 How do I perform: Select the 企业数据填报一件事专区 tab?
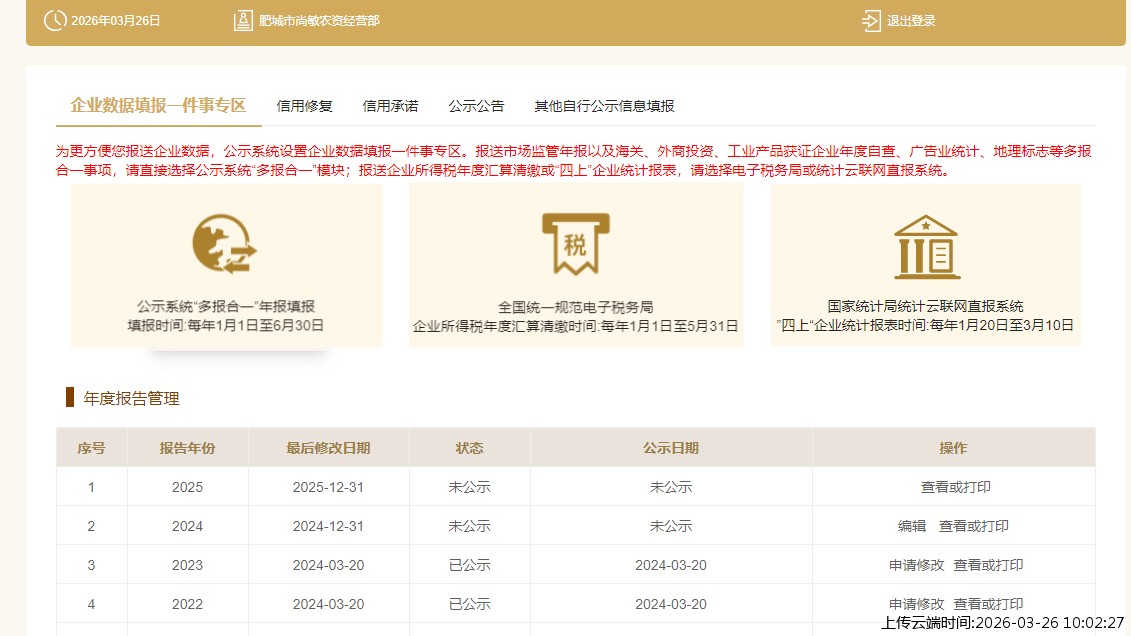(x=158, y=105)
